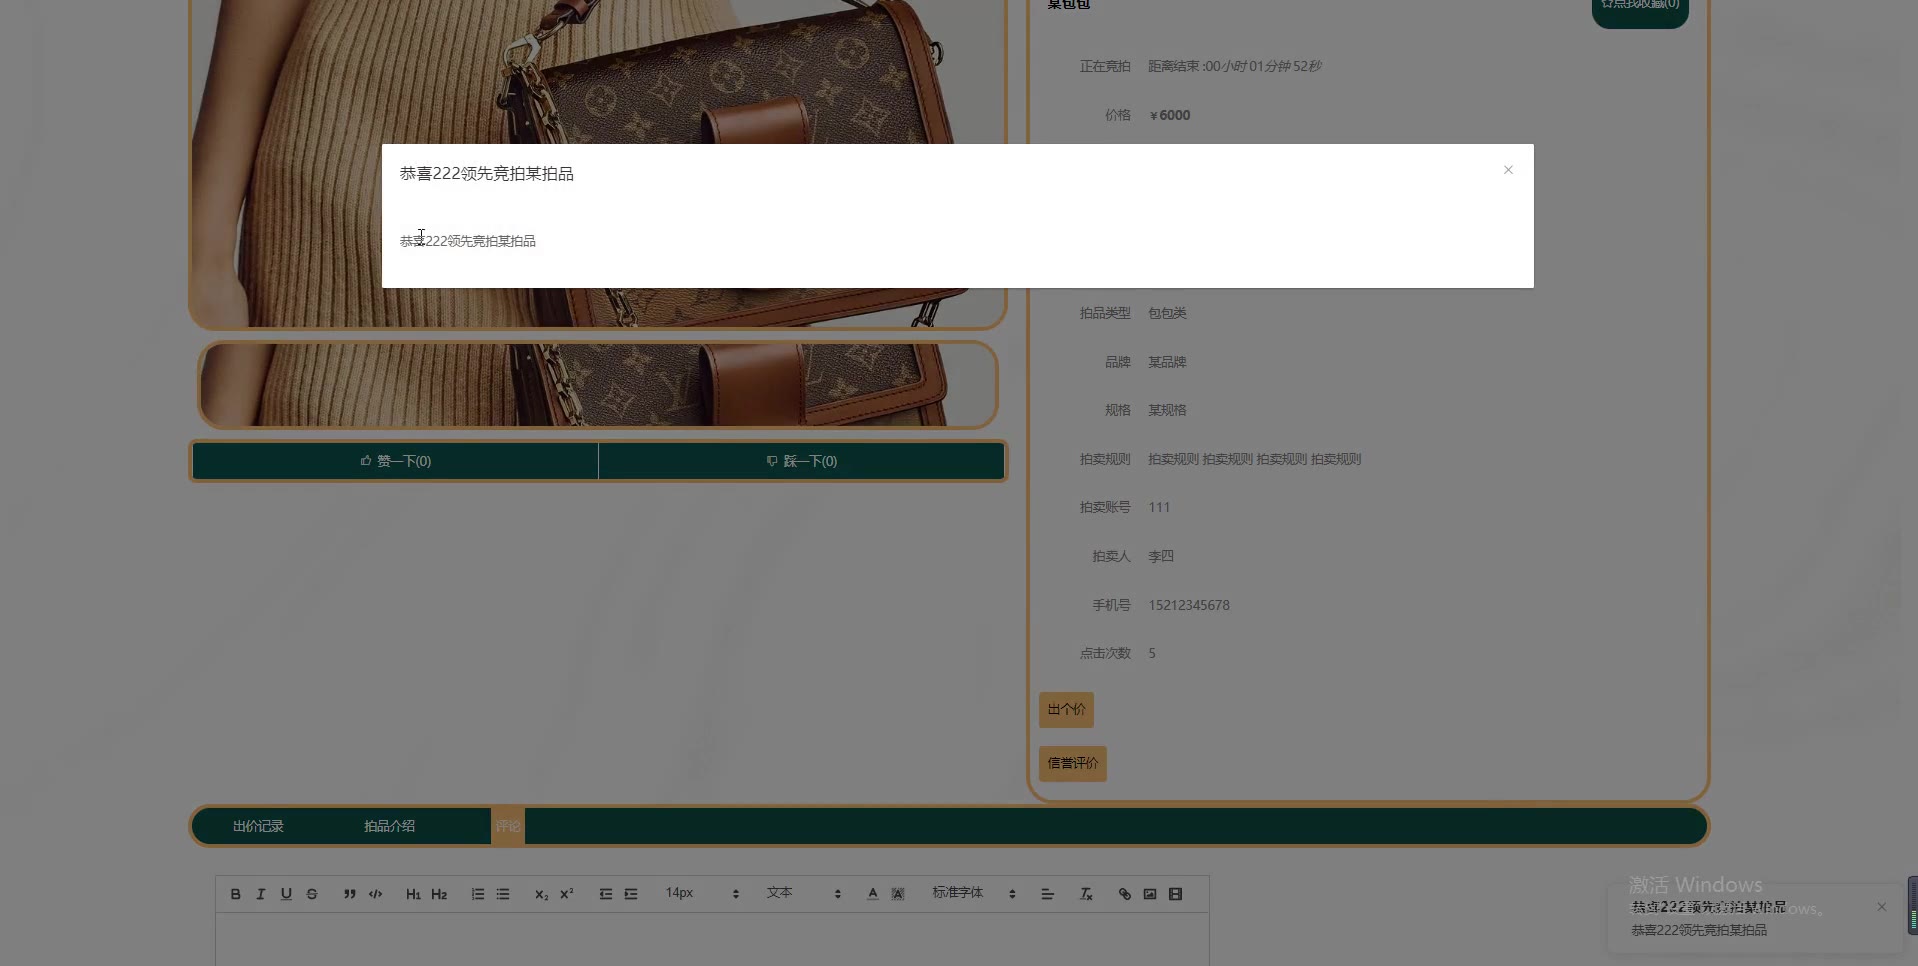
Task: Click the 赞一下(0) like button
Action: coord(395,461)
